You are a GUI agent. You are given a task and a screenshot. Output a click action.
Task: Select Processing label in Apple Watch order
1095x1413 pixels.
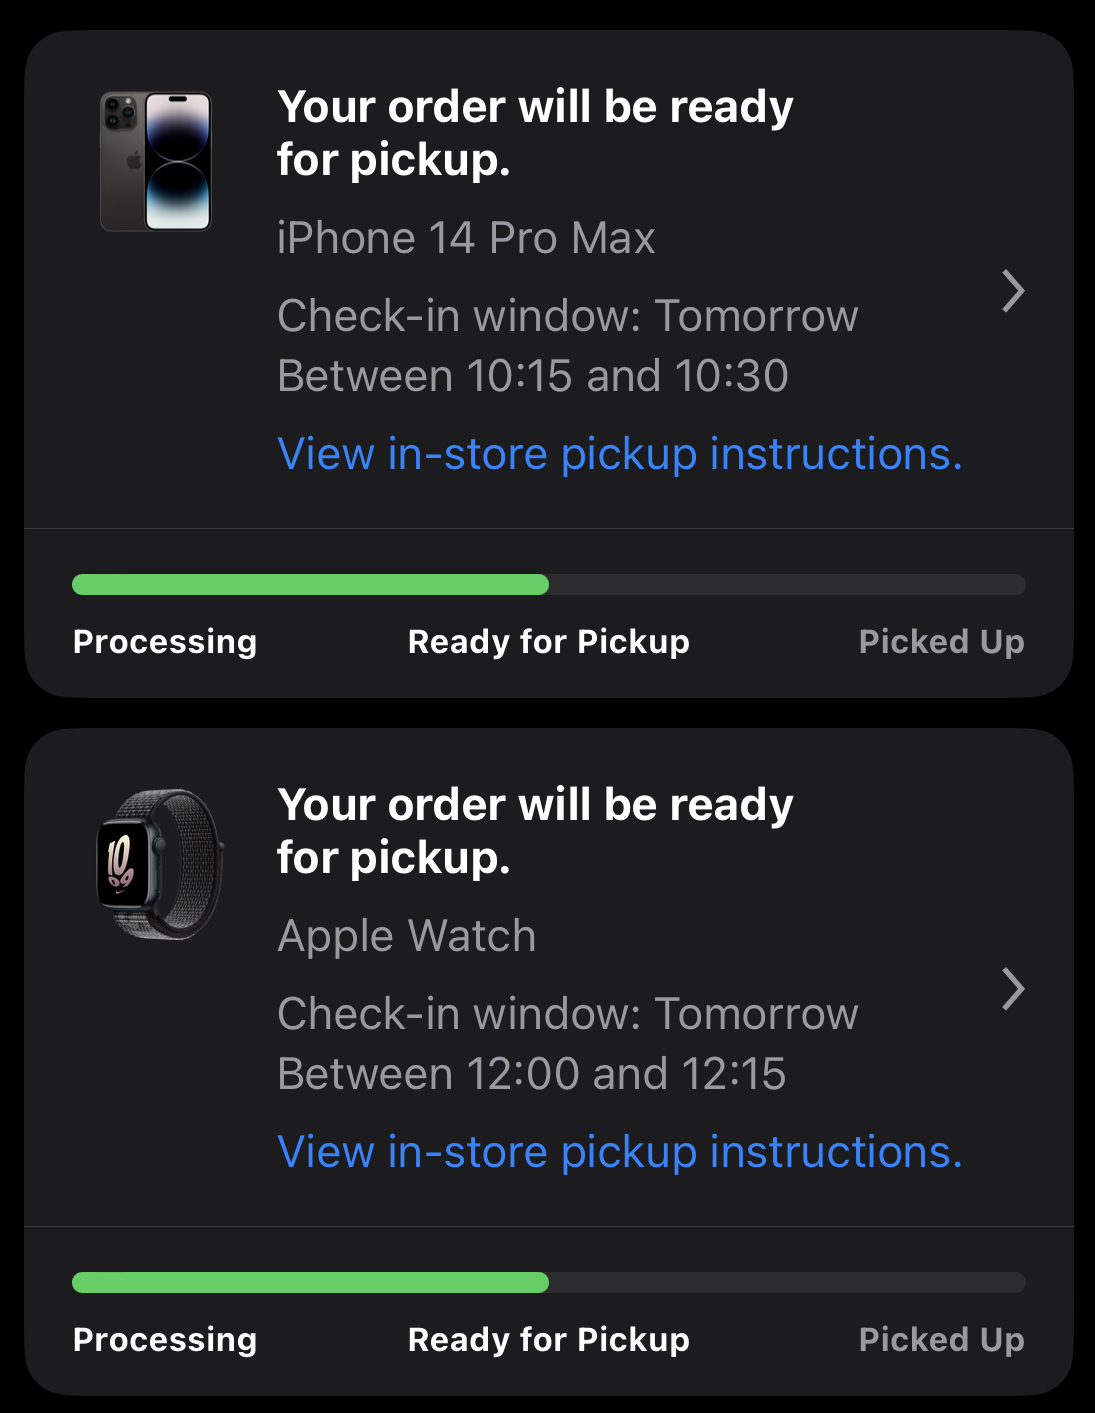click(x=165, y=1340)
